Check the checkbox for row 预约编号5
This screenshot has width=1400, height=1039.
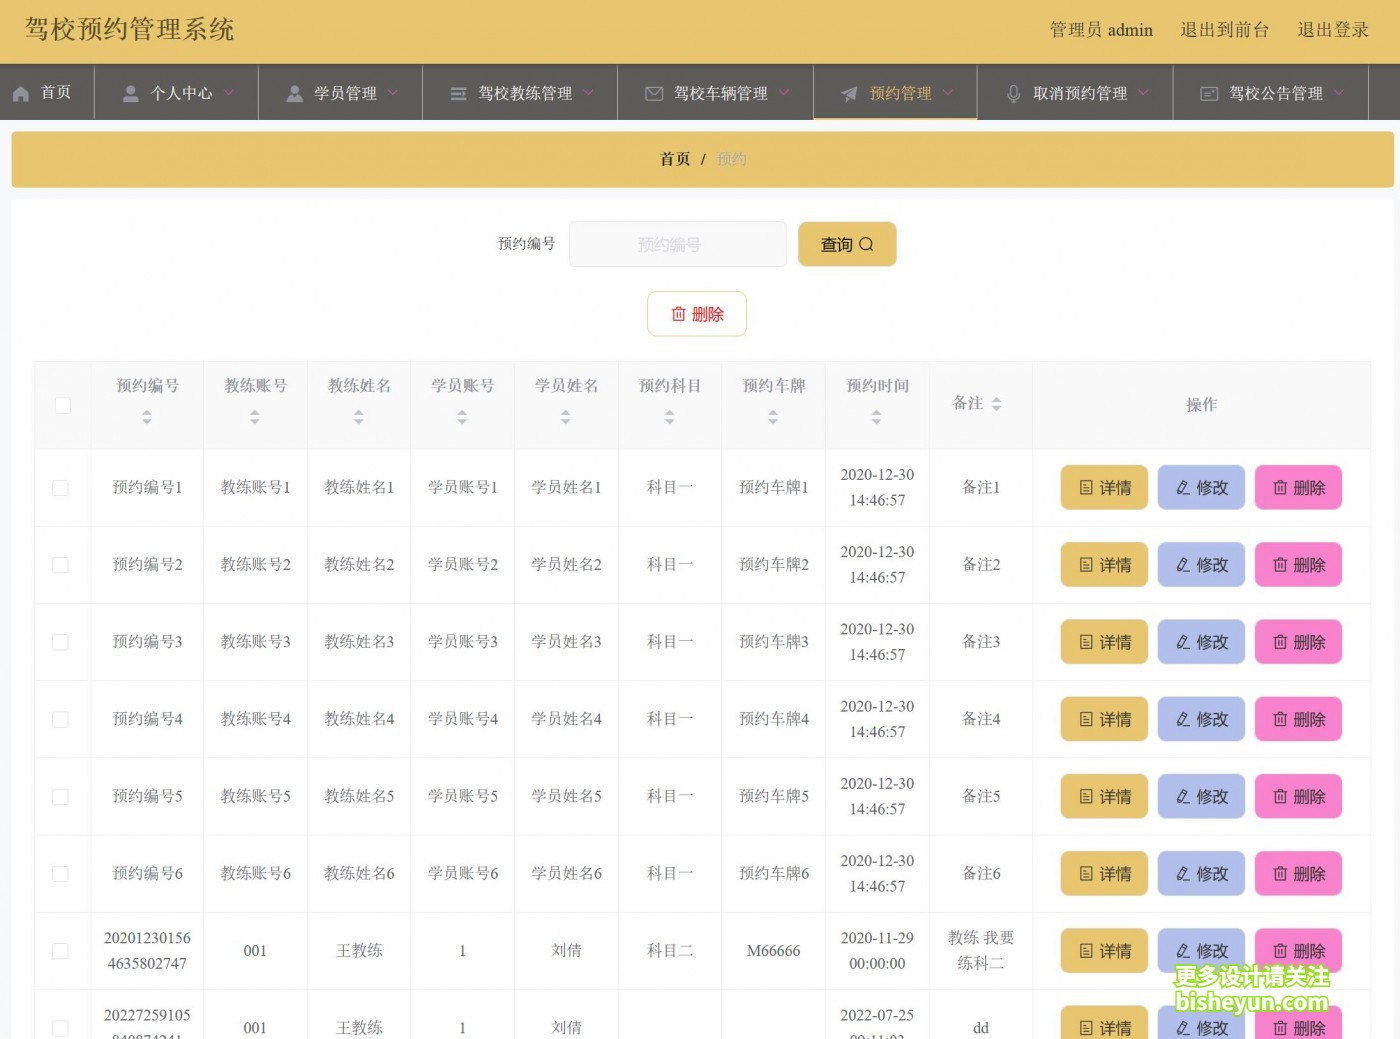pyautogui.click(x=60, y=797)
